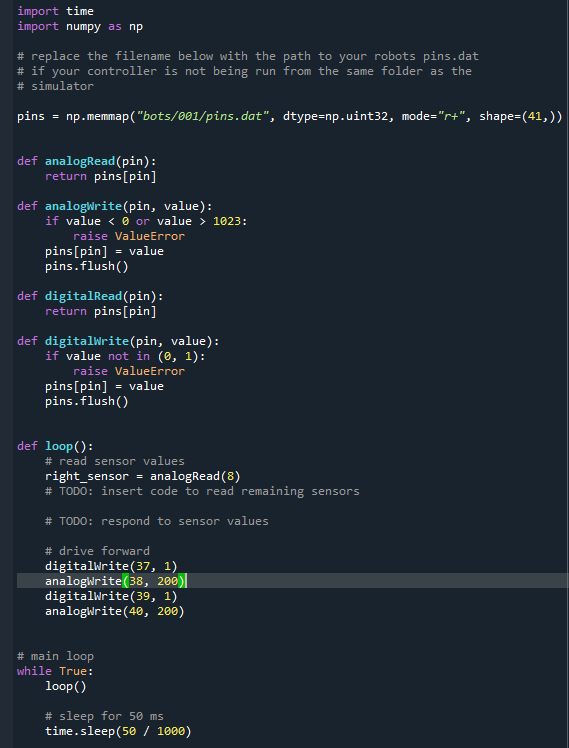Click the value 1023 in condition
This screenshot has width=569, height=748.
(227, 221)
